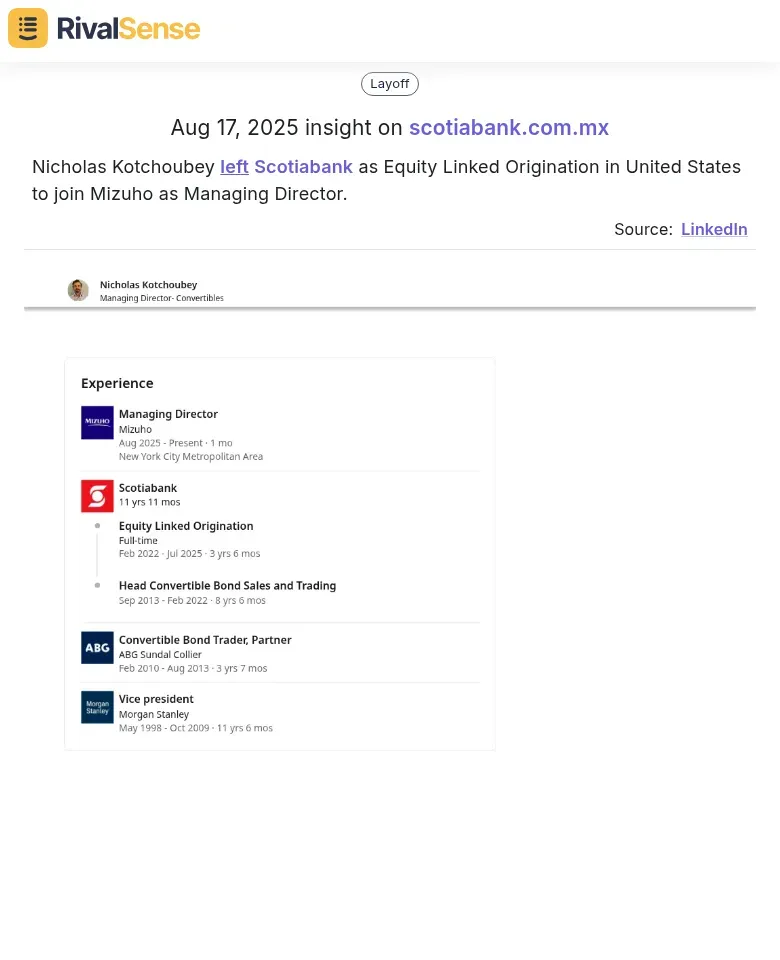Click the Head Convertible Bond timeline bullet
The height and width of the screenshot is (960, 780).
point(97,585)
